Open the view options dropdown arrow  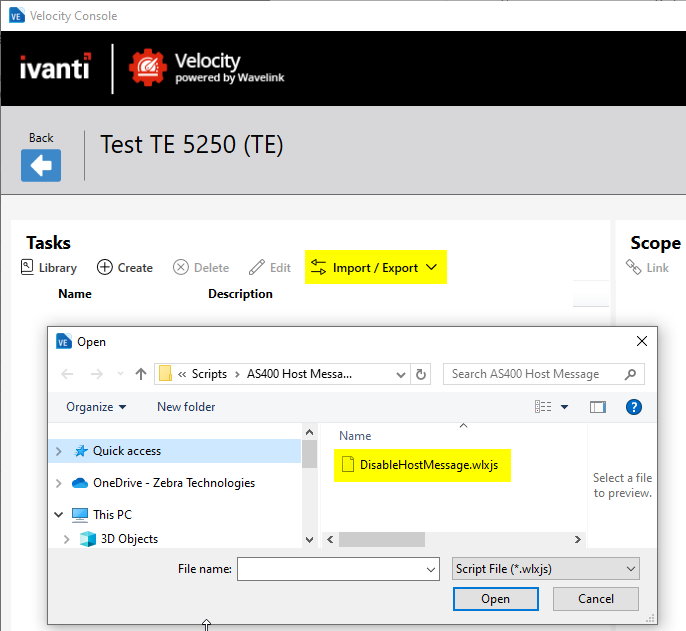(564, 407)
